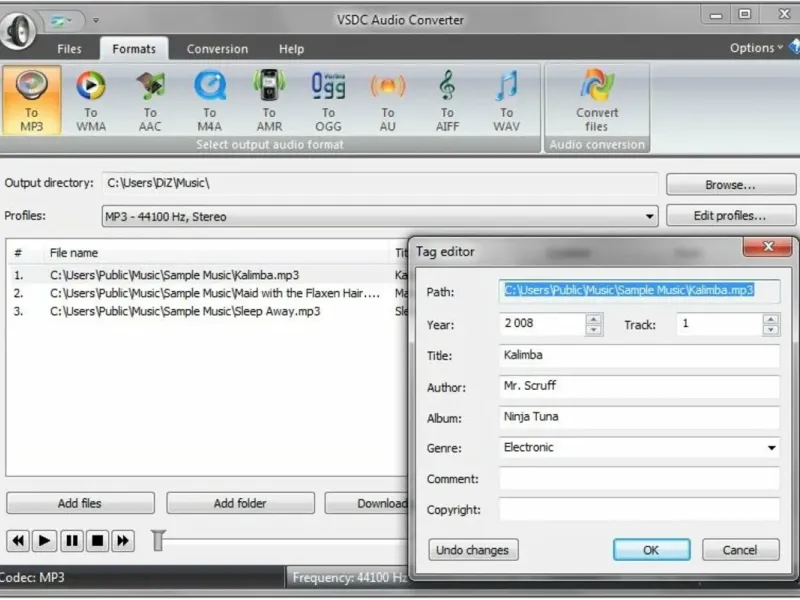This screenshot has width=800, height=600.
Task: Click the Title field containing Kalimba
Action: coord(639,356)
